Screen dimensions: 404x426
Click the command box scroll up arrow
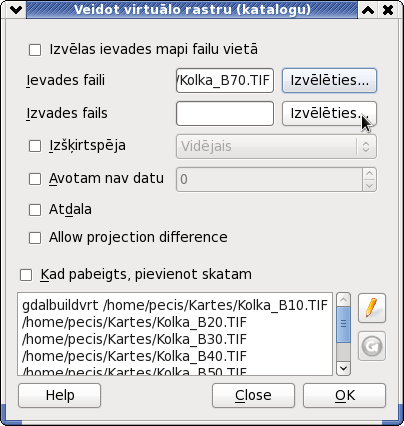(343, 300)
